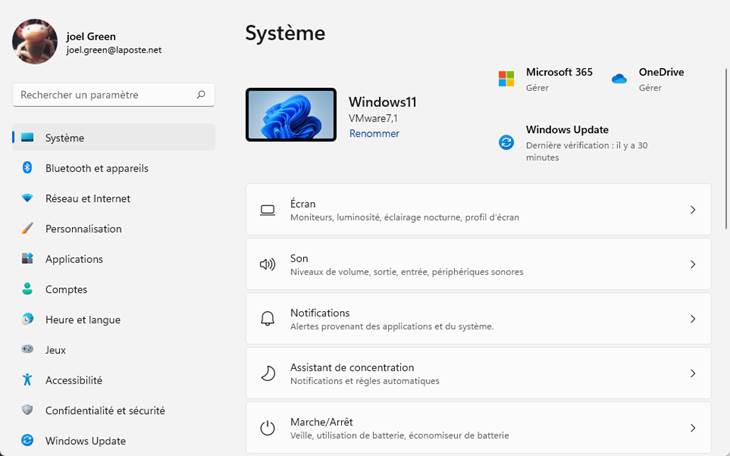Click the Jeux gamepad icon
The height and width of the screenshot is (456, 730).
pyautogui.click(x=27, y=349)
